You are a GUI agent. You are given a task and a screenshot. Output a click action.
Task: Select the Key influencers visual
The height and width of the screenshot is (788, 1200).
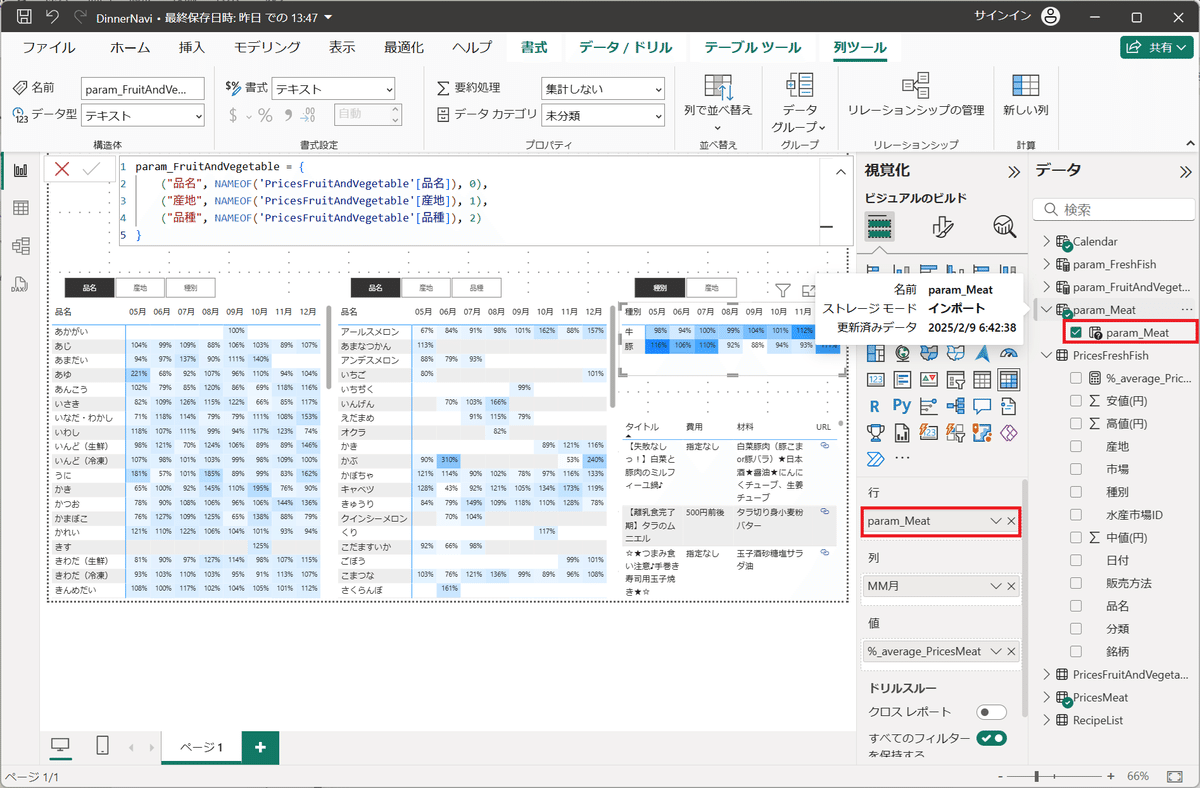tap(929, 406)
